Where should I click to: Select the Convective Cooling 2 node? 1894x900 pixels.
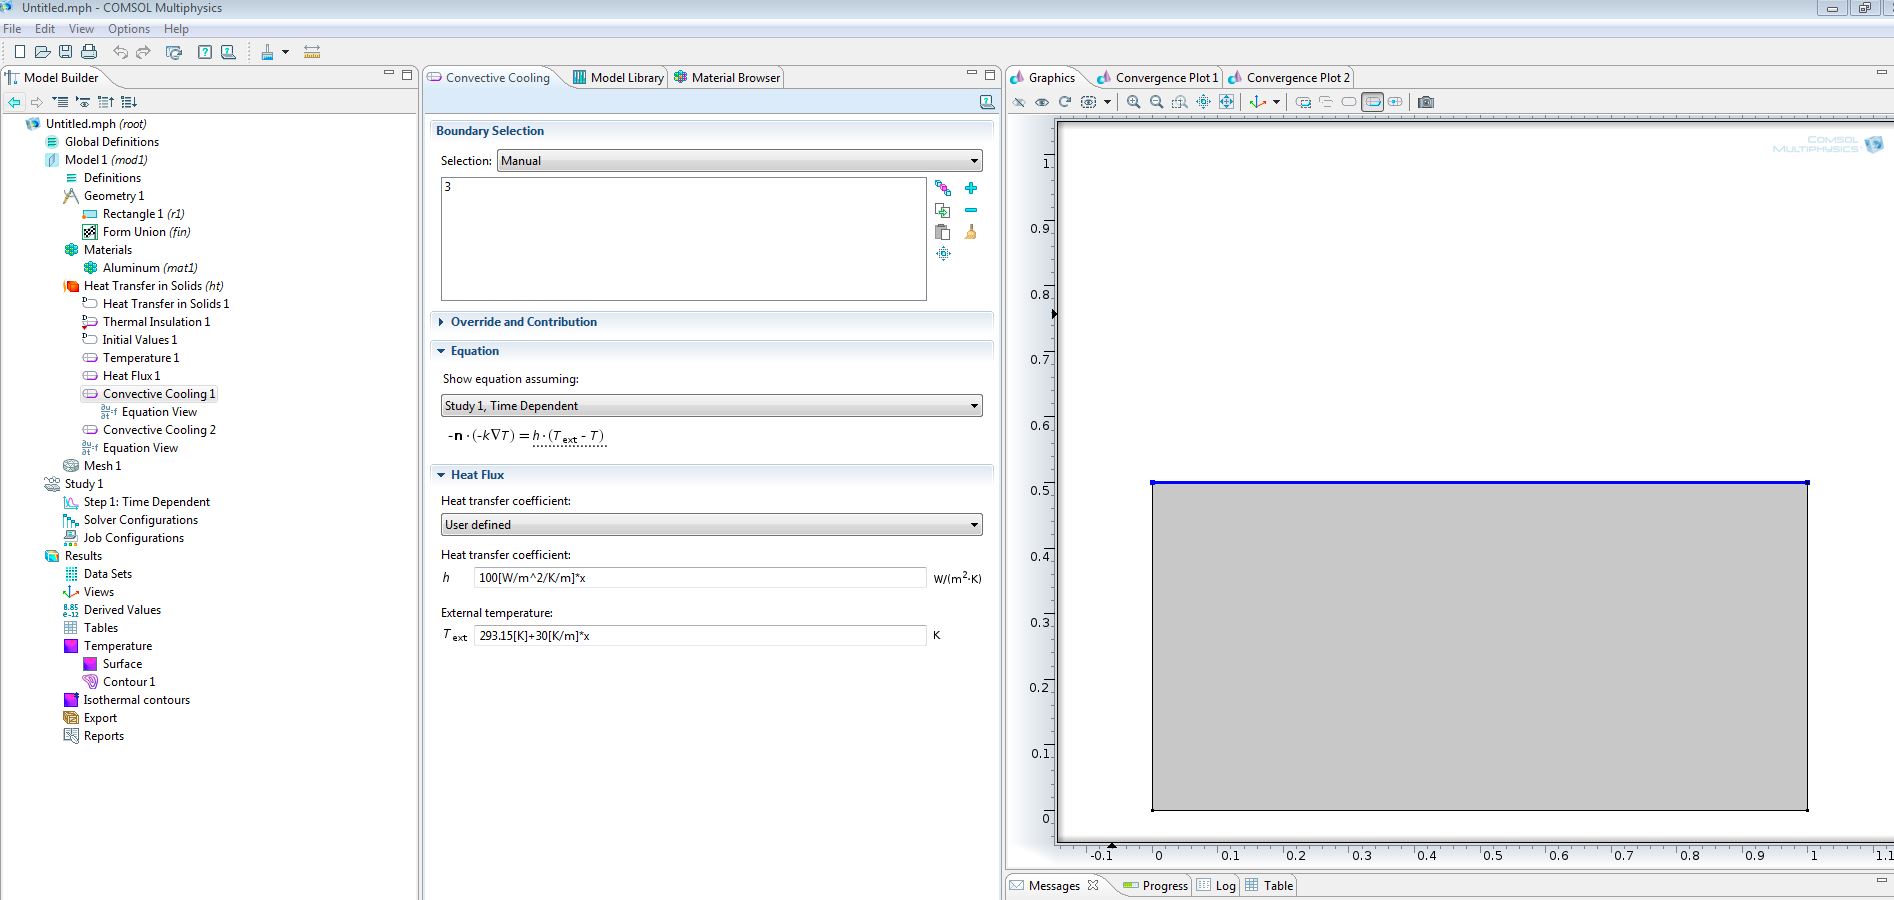[x=159, y=430]
